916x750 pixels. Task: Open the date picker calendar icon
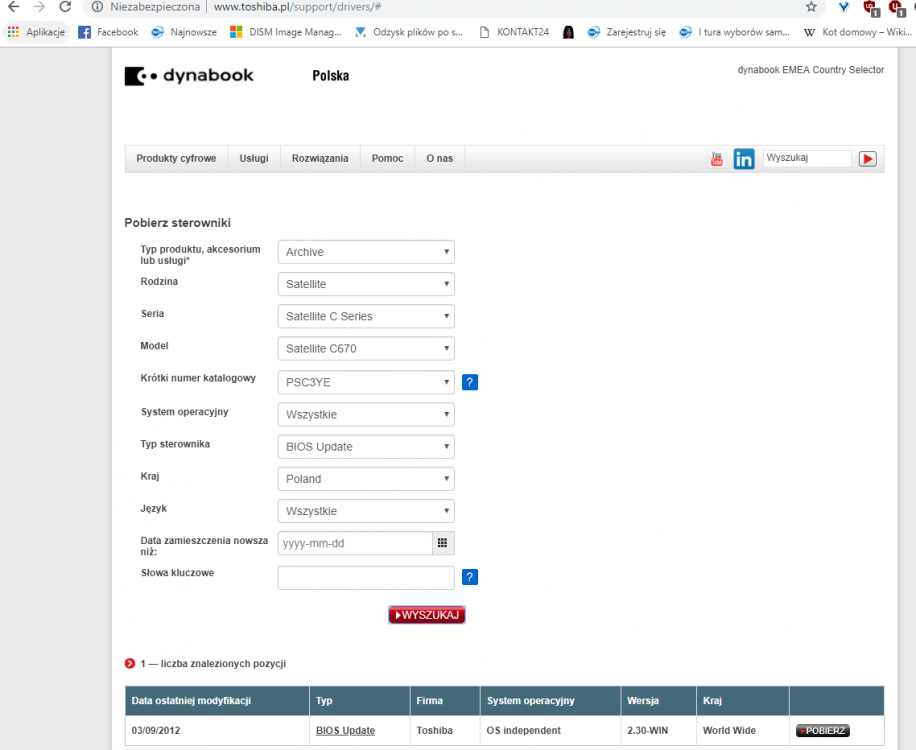tap(442, 543)
